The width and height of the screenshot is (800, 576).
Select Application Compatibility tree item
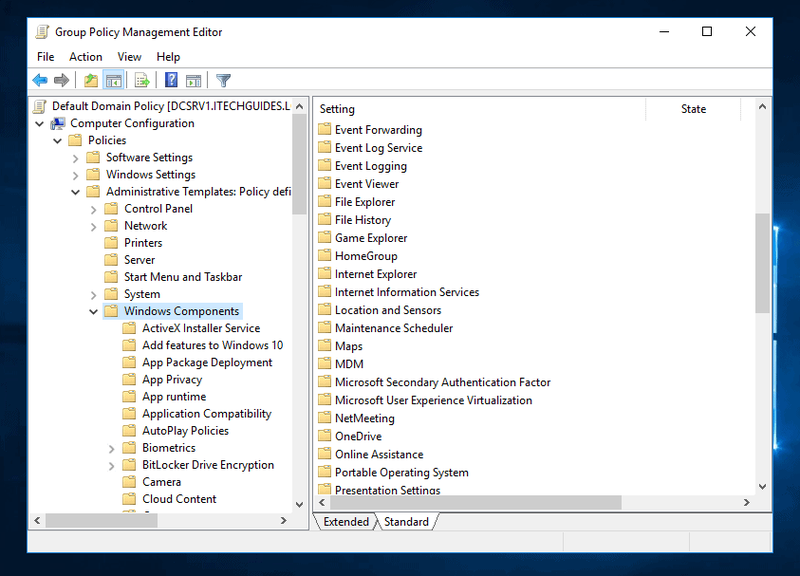click(x=207, y=414)
